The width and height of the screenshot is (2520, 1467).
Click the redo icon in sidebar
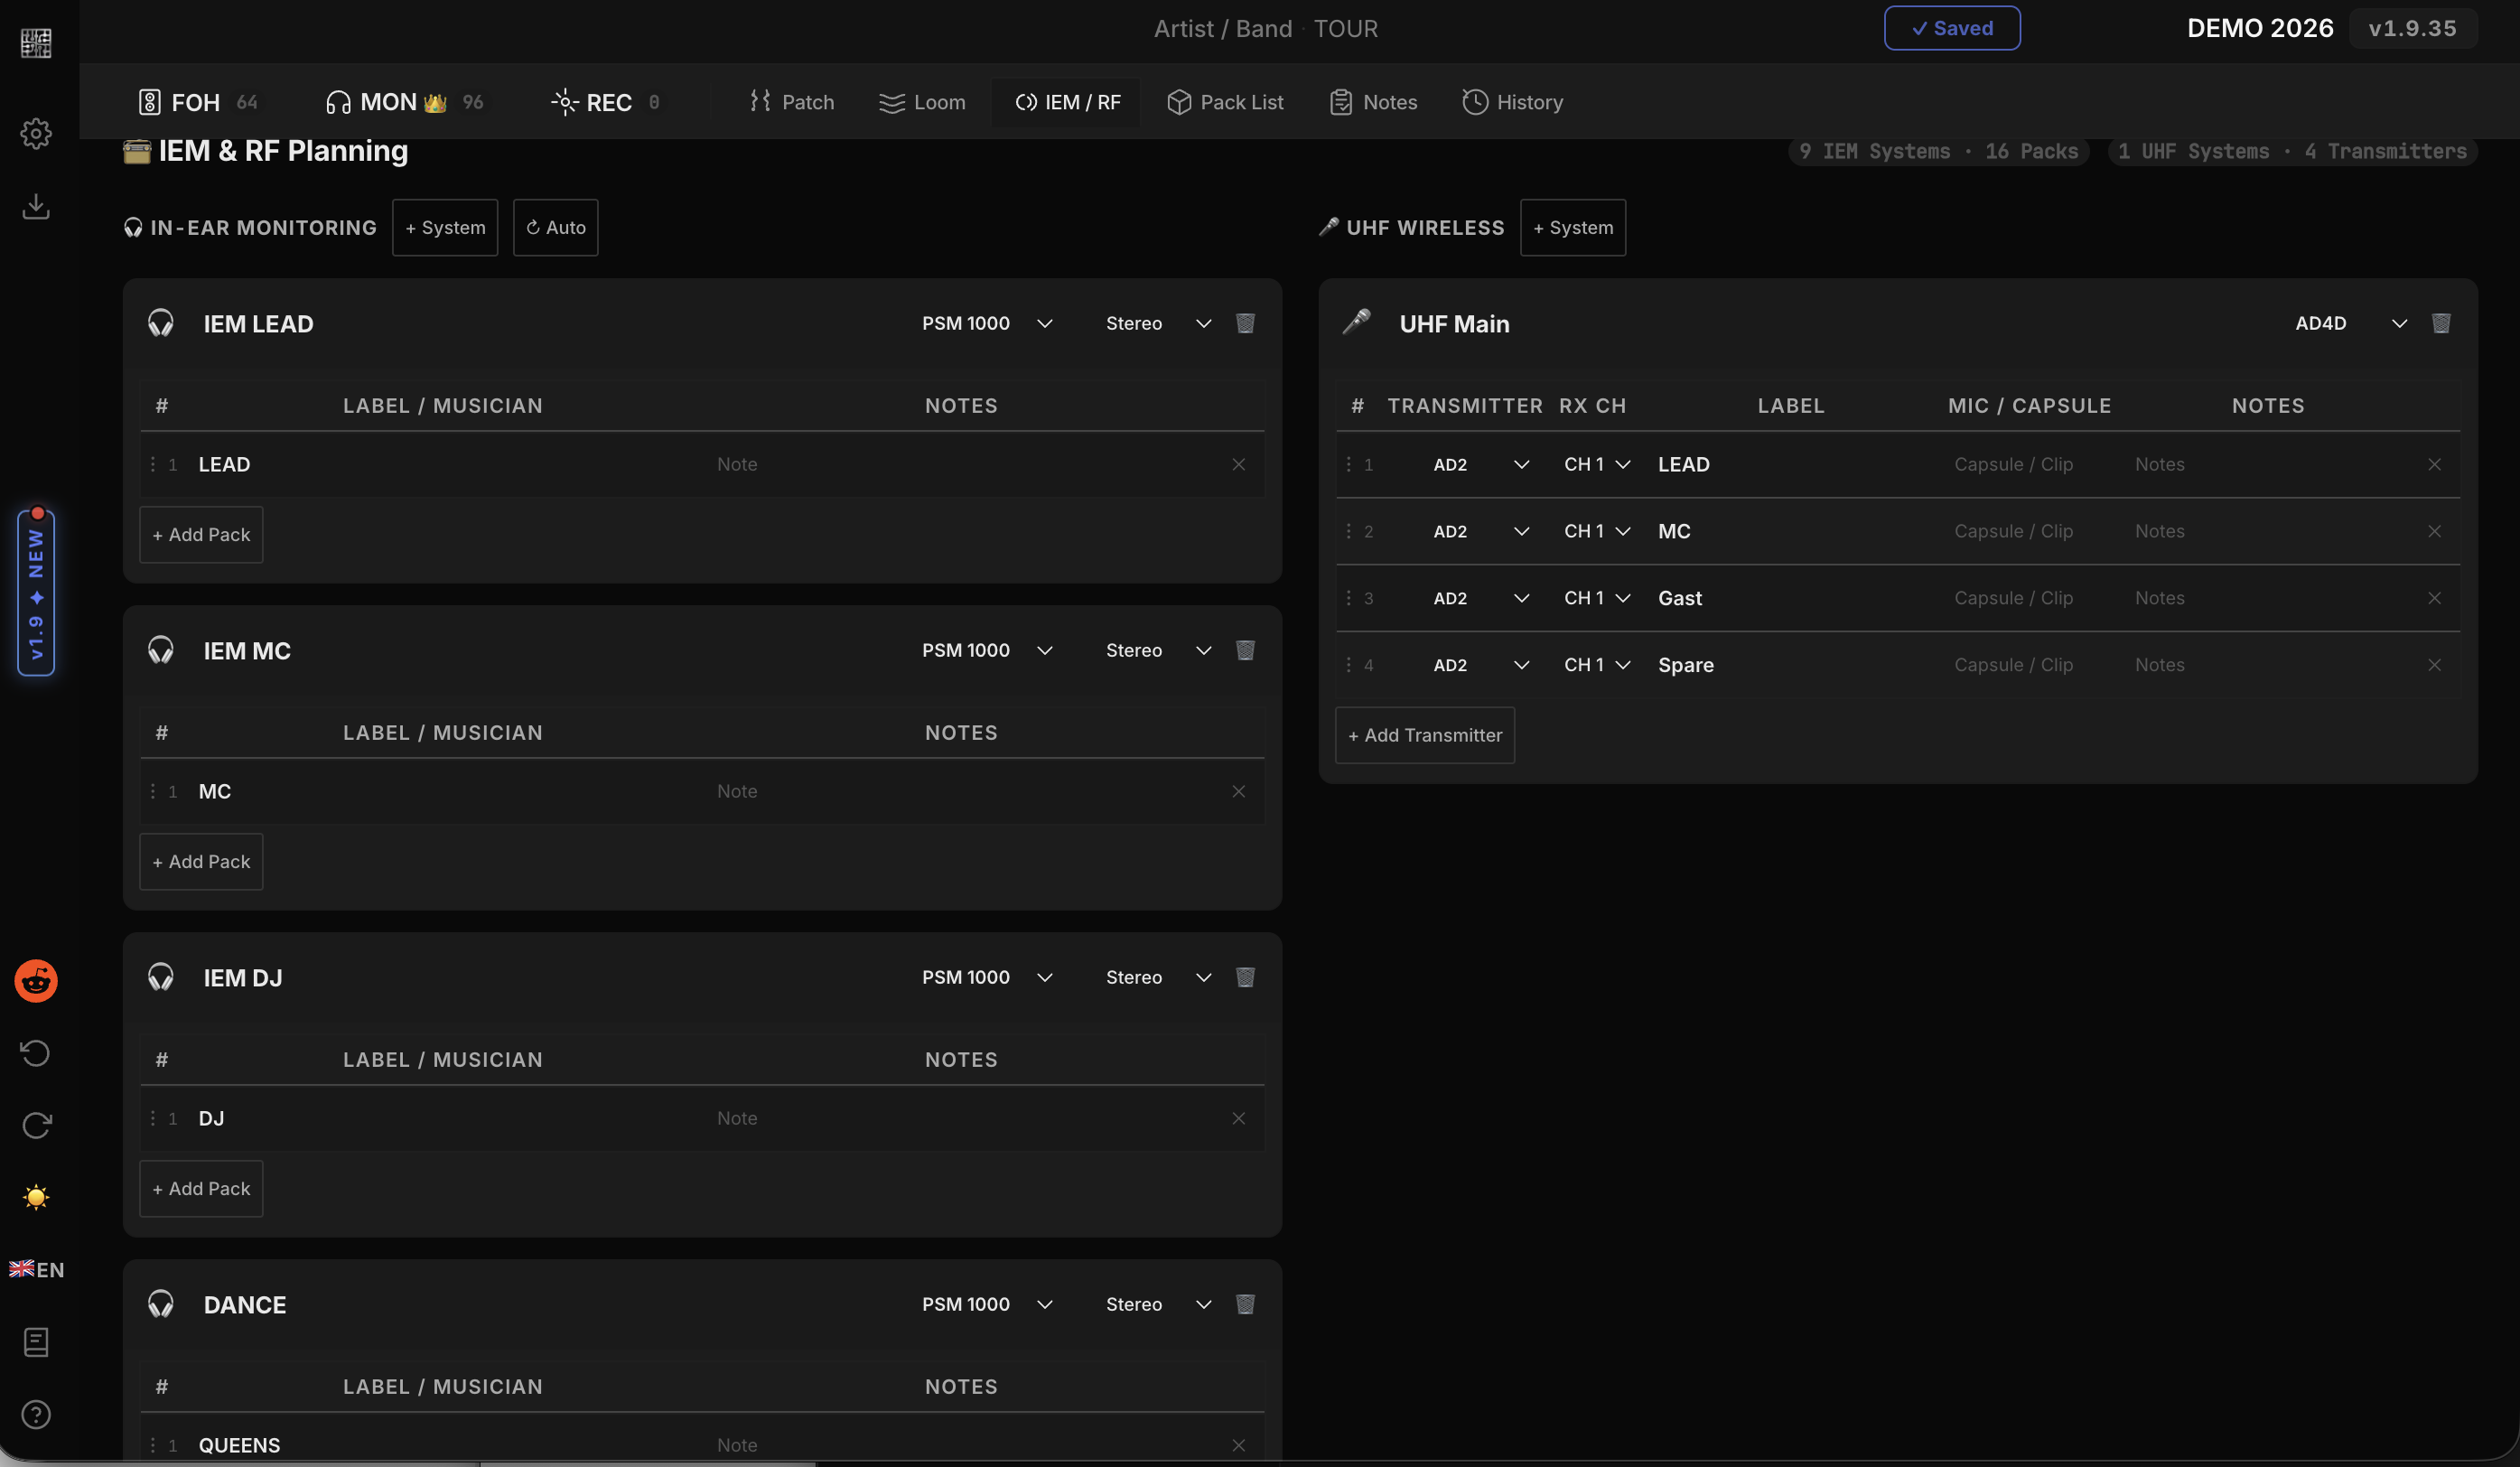click(x=36, y=1125)
